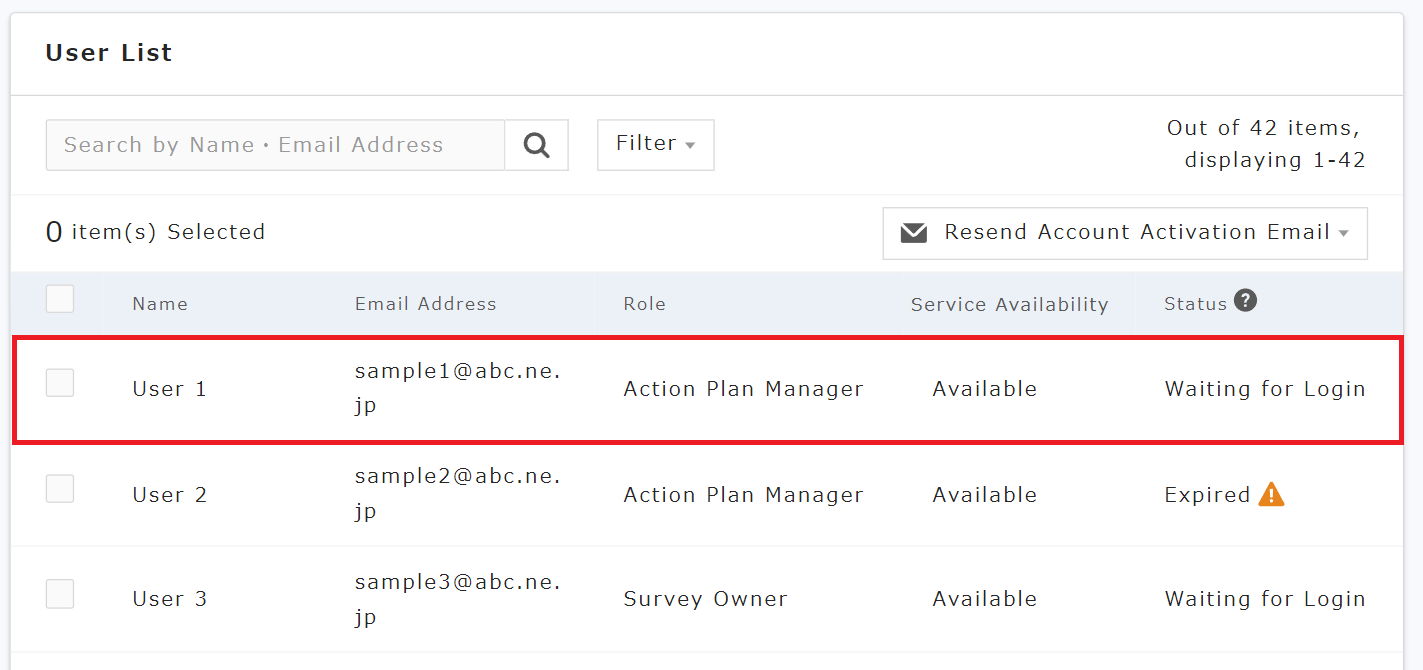Viewport: 1423px width, 670px height.
Task: Click the Status column header text
Action: (1195, 304)
